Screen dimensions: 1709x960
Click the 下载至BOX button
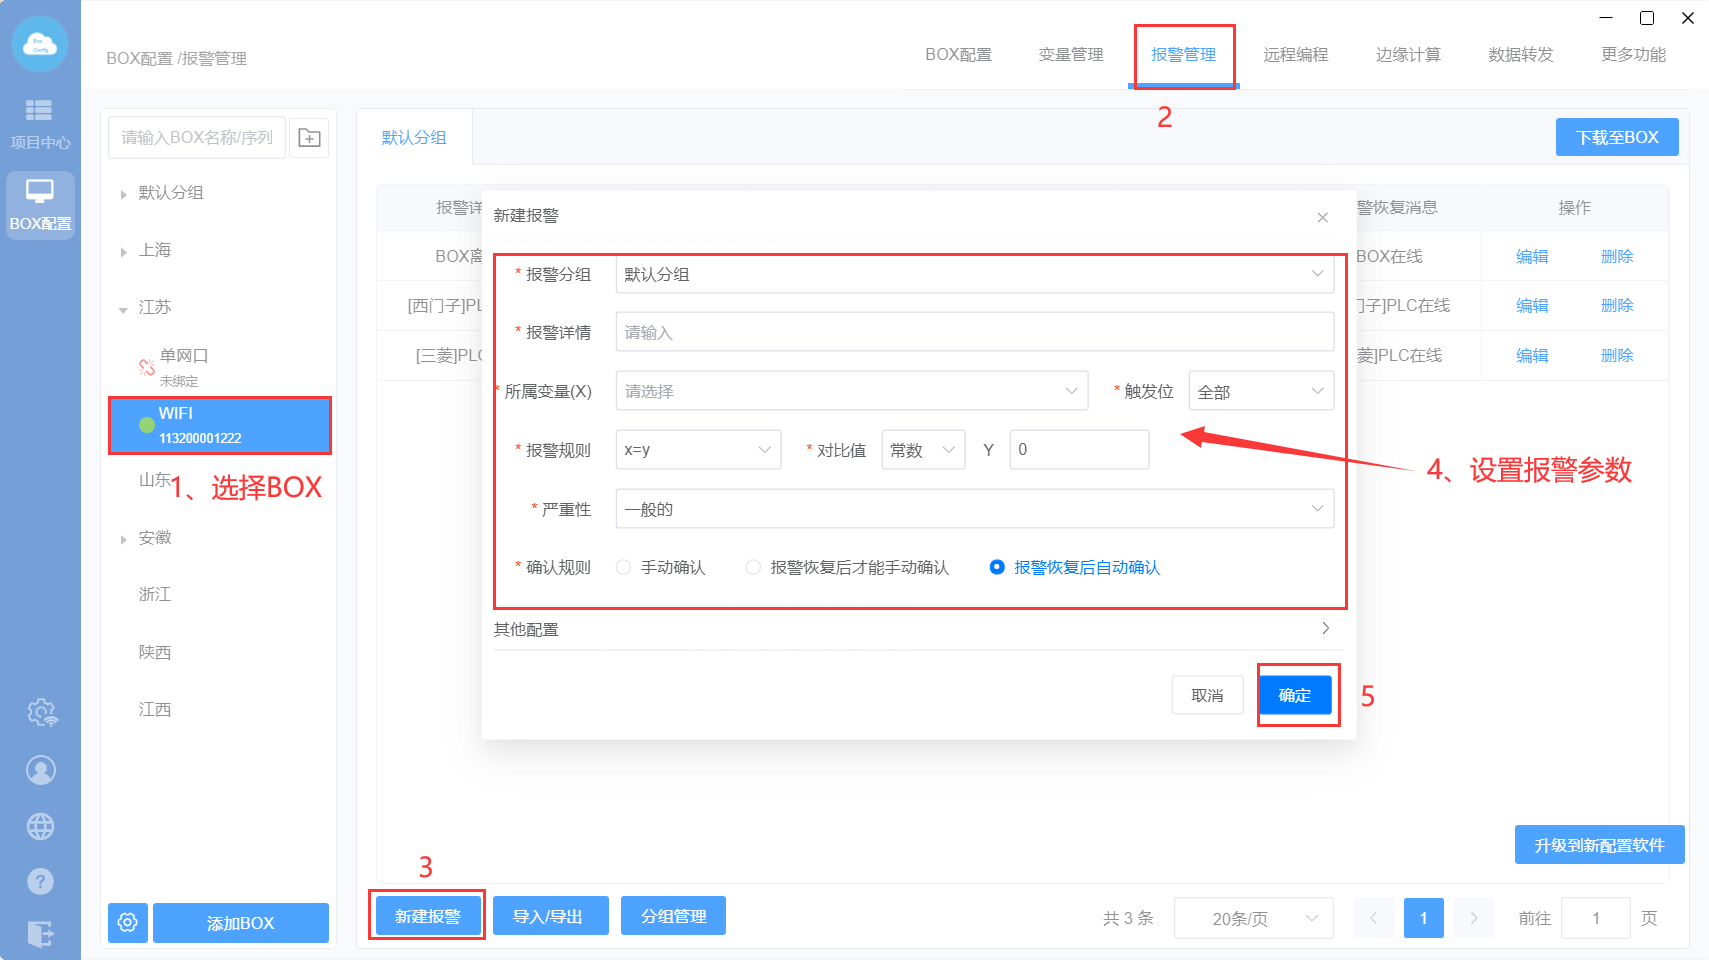(x=1616, y=137)
